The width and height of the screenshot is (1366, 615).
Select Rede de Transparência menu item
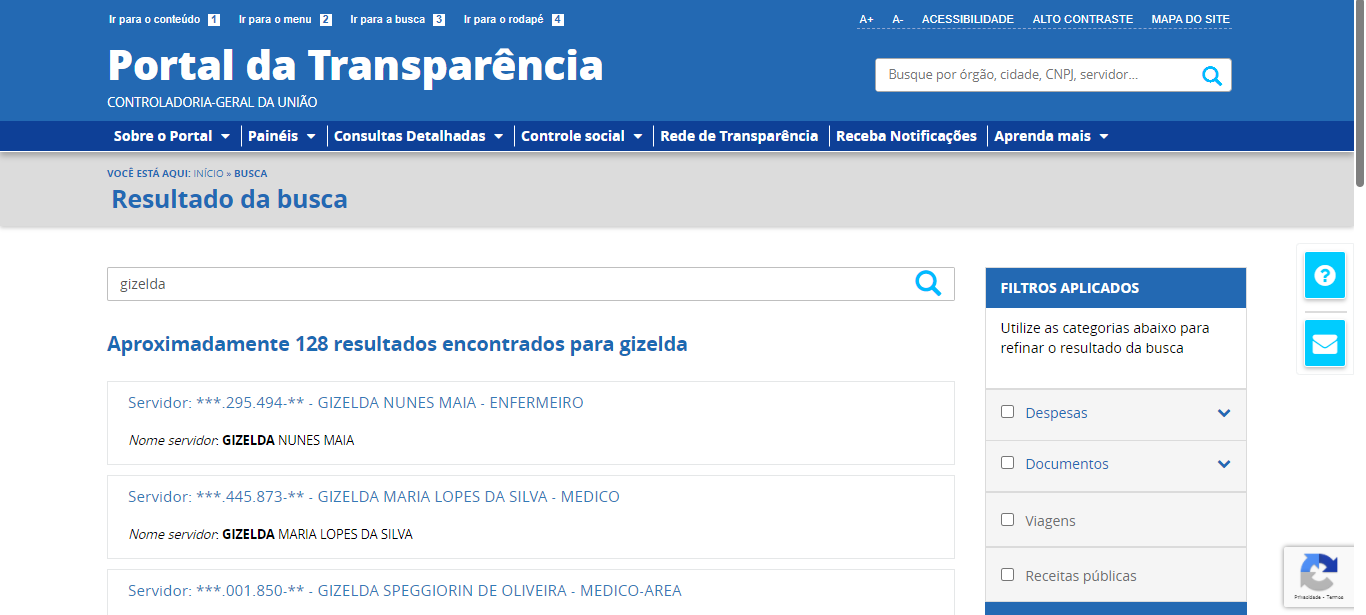[x=739, y=136]
